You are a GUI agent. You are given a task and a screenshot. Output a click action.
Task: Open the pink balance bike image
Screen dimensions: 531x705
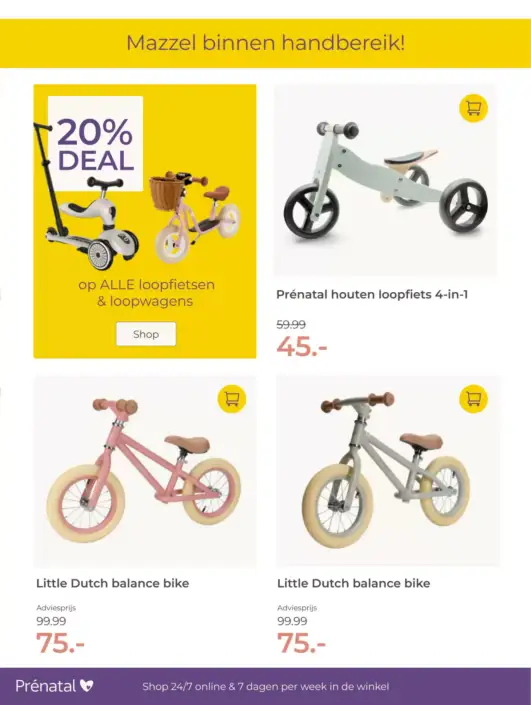(145, 471)
